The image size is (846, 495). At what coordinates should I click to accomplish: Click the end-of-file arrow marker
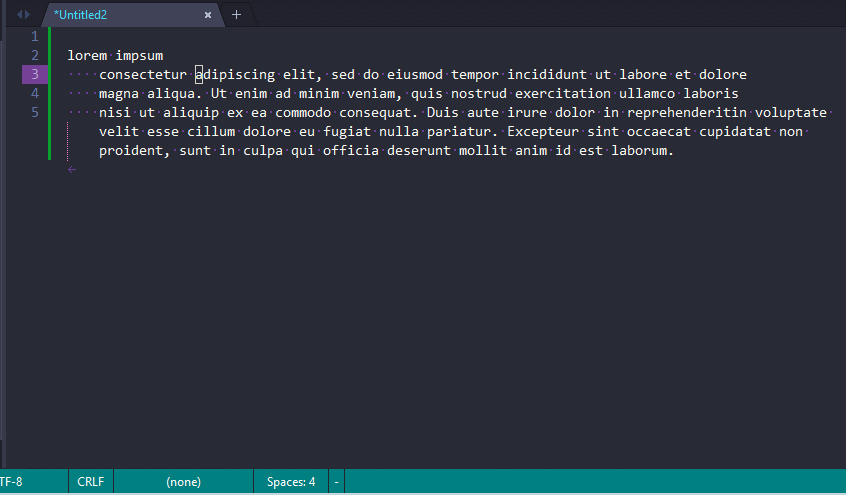pos(71,170)
